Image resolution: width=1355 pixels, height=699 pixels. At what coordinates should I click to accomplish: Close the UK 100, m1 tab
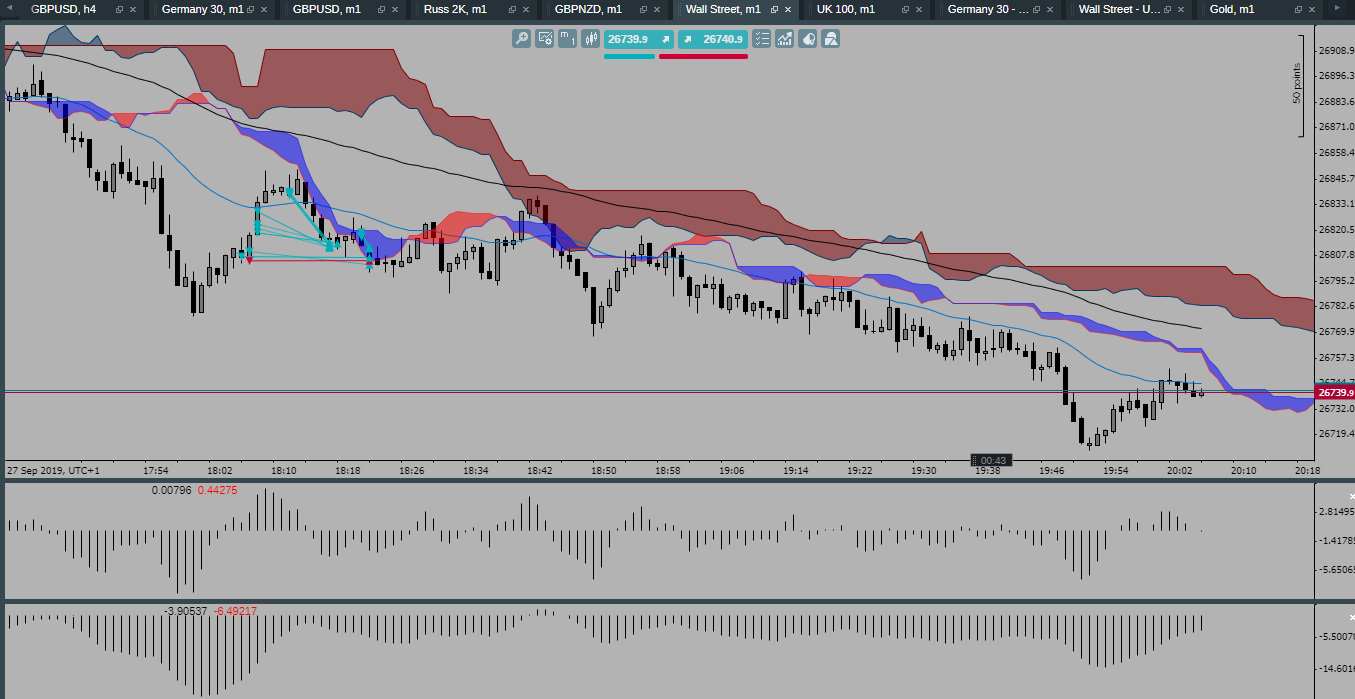point(919,9)
